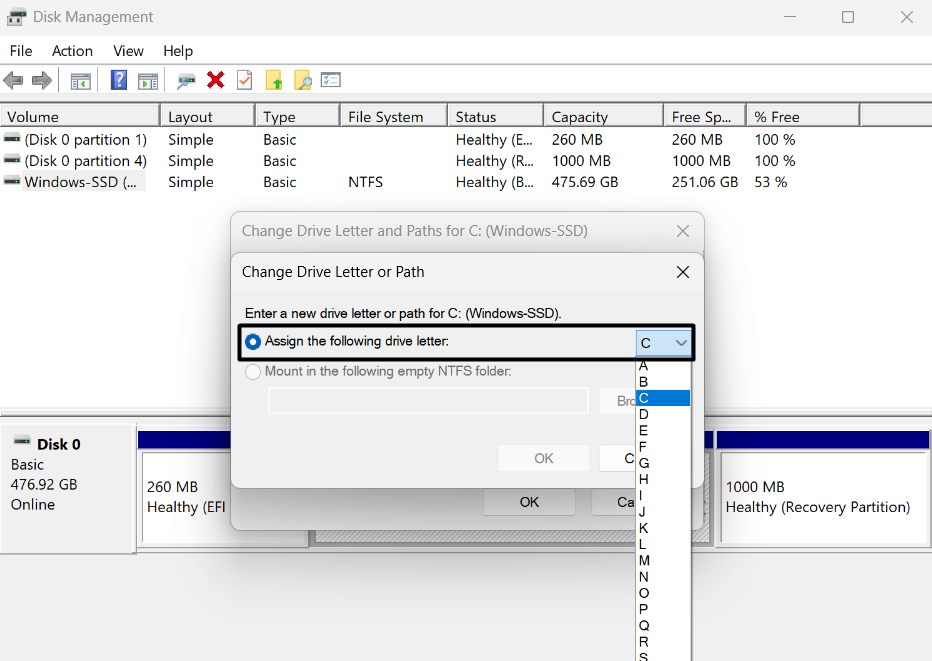Click the connect drive toolbar icon

click(186, 80)
